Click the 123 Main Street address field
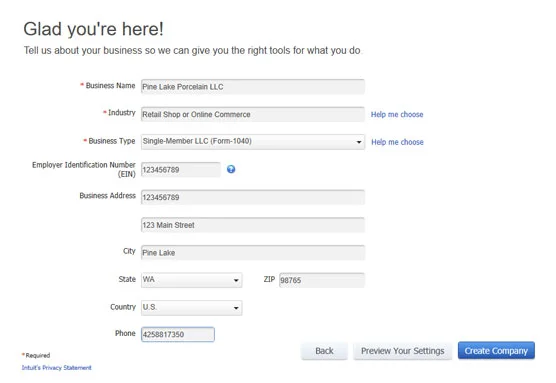Screen dimensions: 556x383 click(252, 225)
